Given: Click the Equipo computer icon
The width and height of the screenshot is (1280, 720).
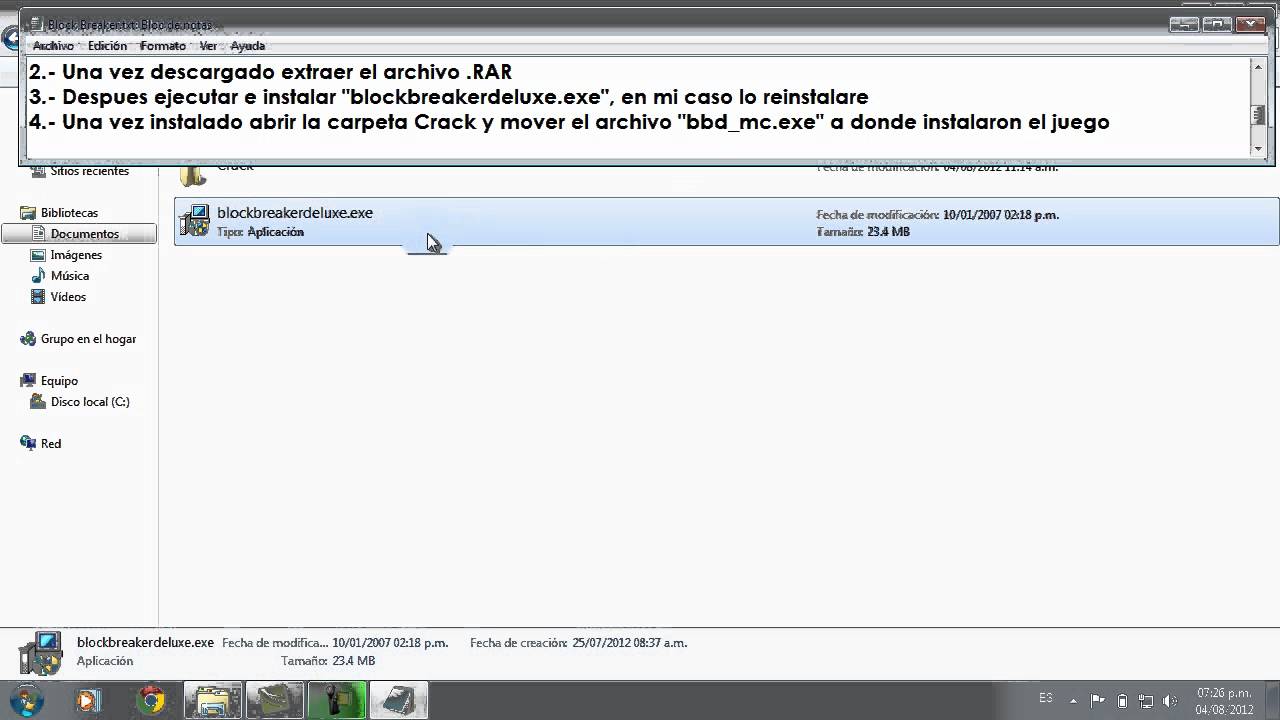Looking at the screenshot, I should pos(28,381).
